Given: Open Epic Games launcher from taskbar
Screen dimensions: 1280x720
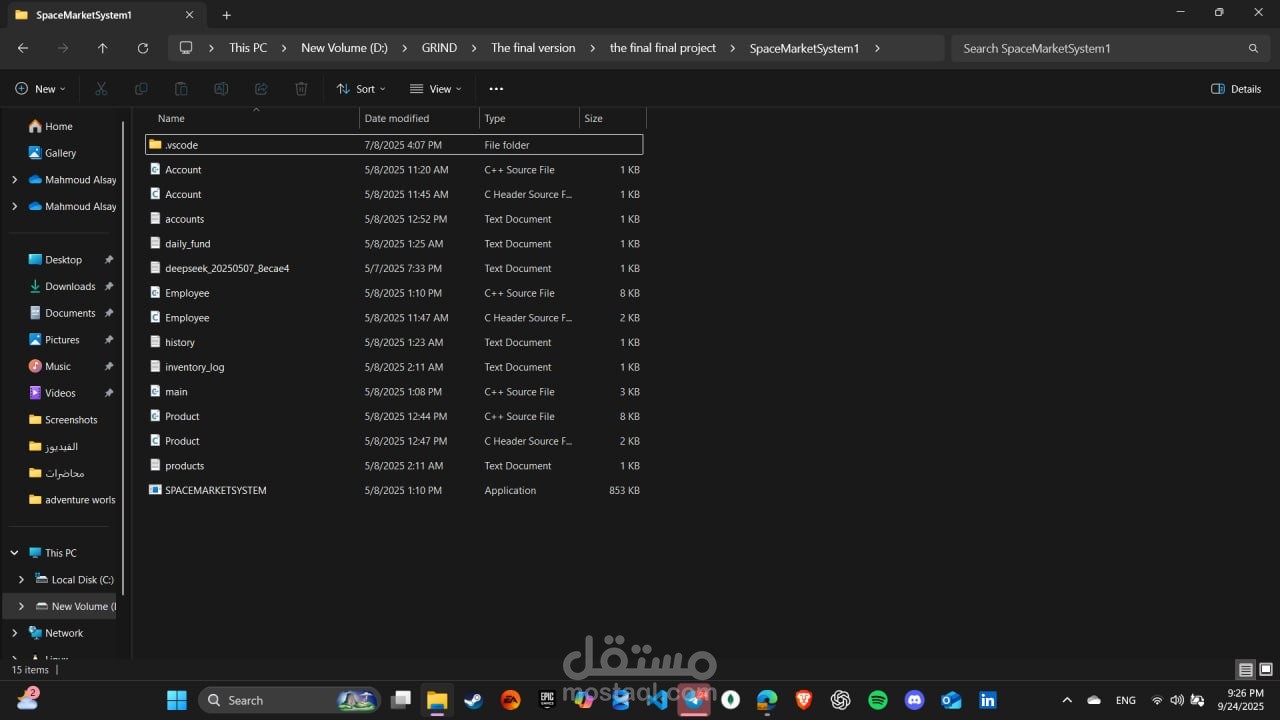Looking at the screenshot, I should click(x=547, y=700).
